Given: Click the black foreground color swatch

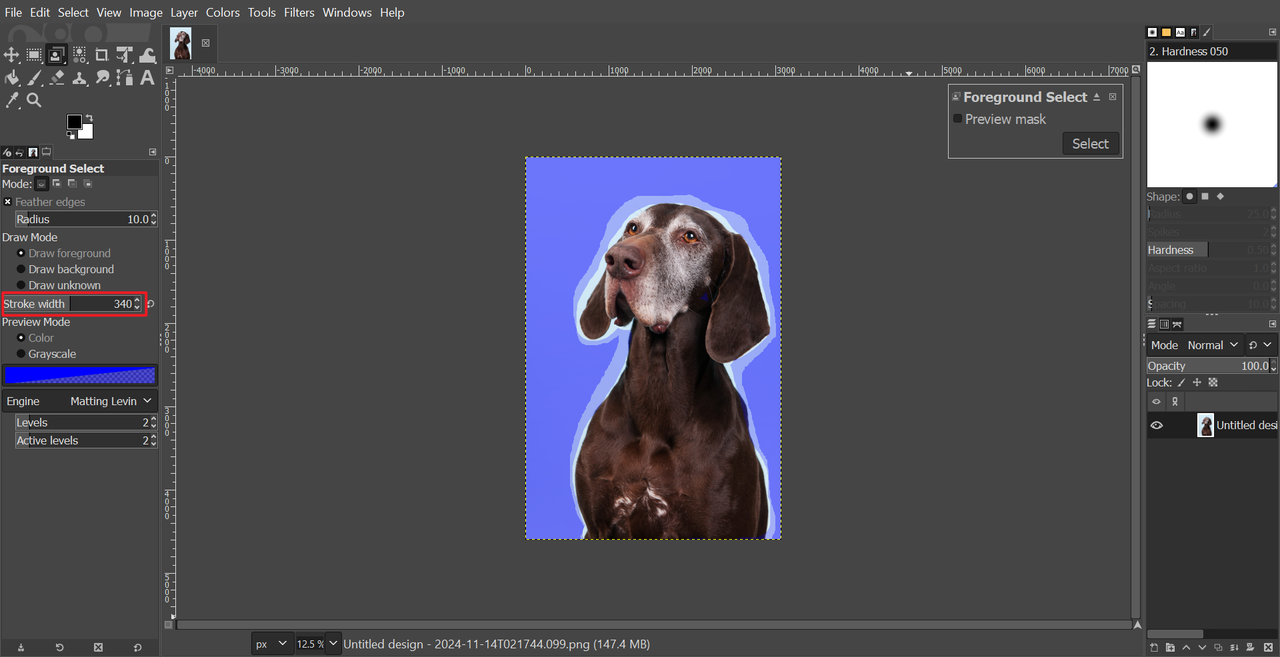Looking at the screenshot, I should pyautogui.click(x=74, y=121).
